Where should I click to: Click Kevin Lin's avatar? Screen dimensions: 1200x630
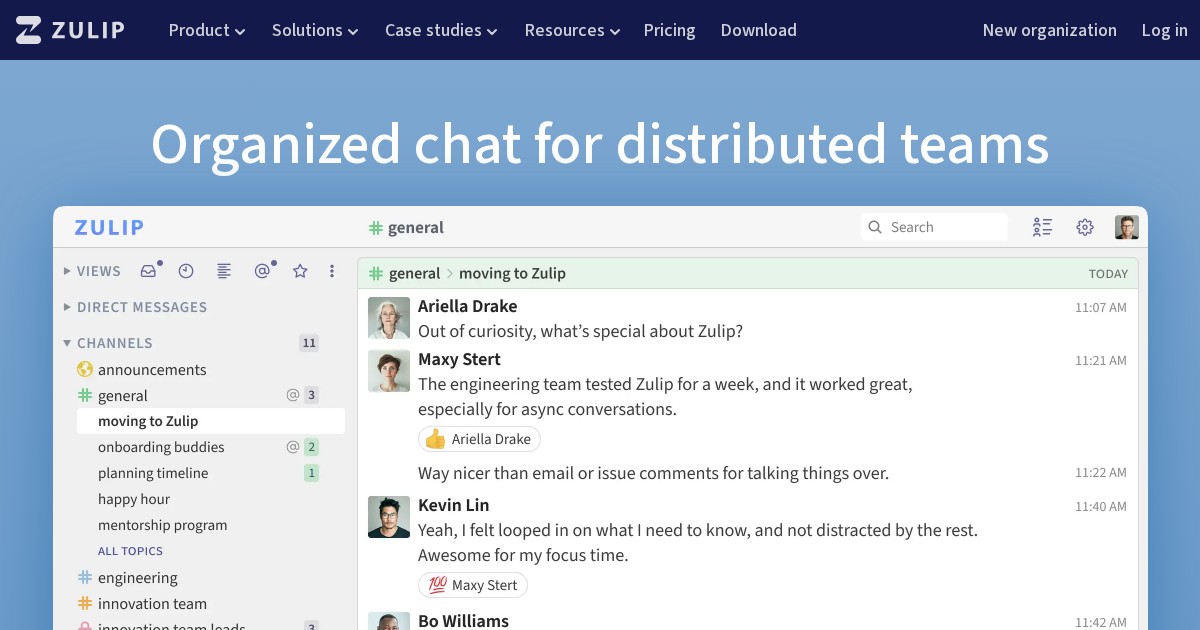click(389, 517)
